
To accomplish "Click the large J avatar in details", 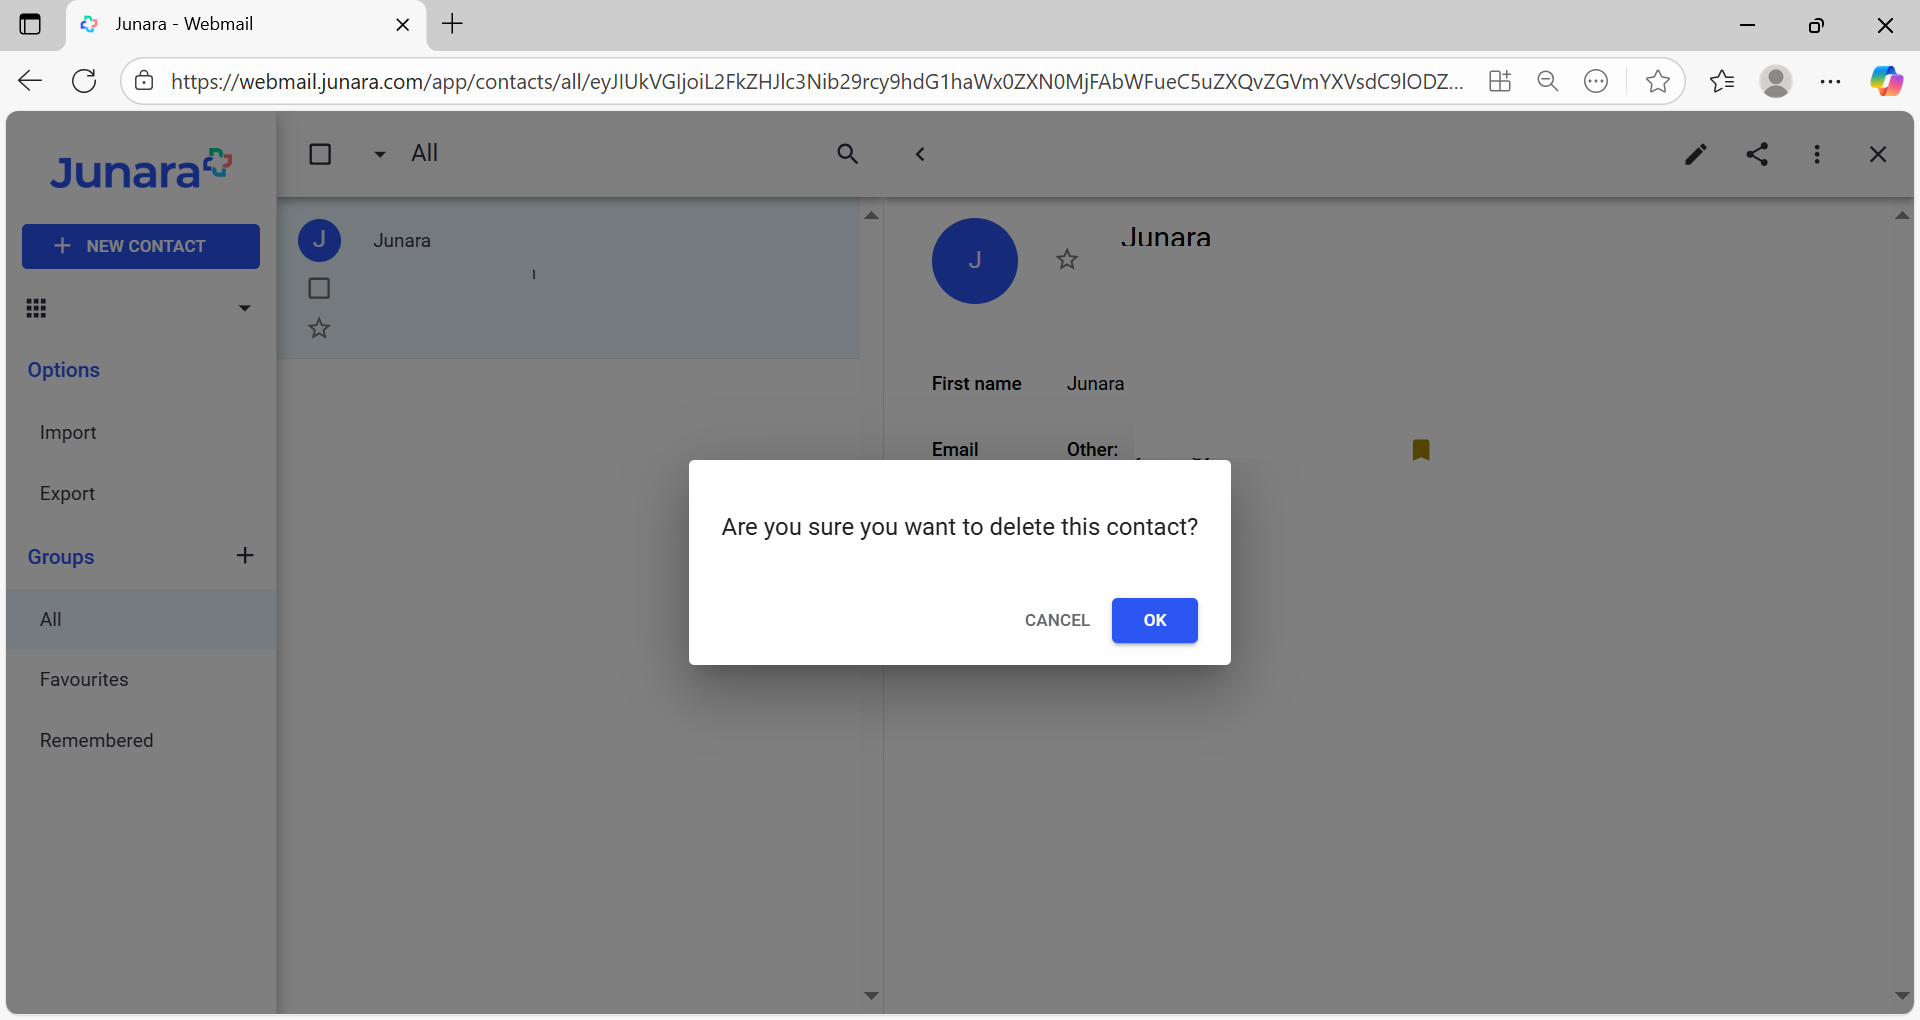I will [x=975, y=261].
